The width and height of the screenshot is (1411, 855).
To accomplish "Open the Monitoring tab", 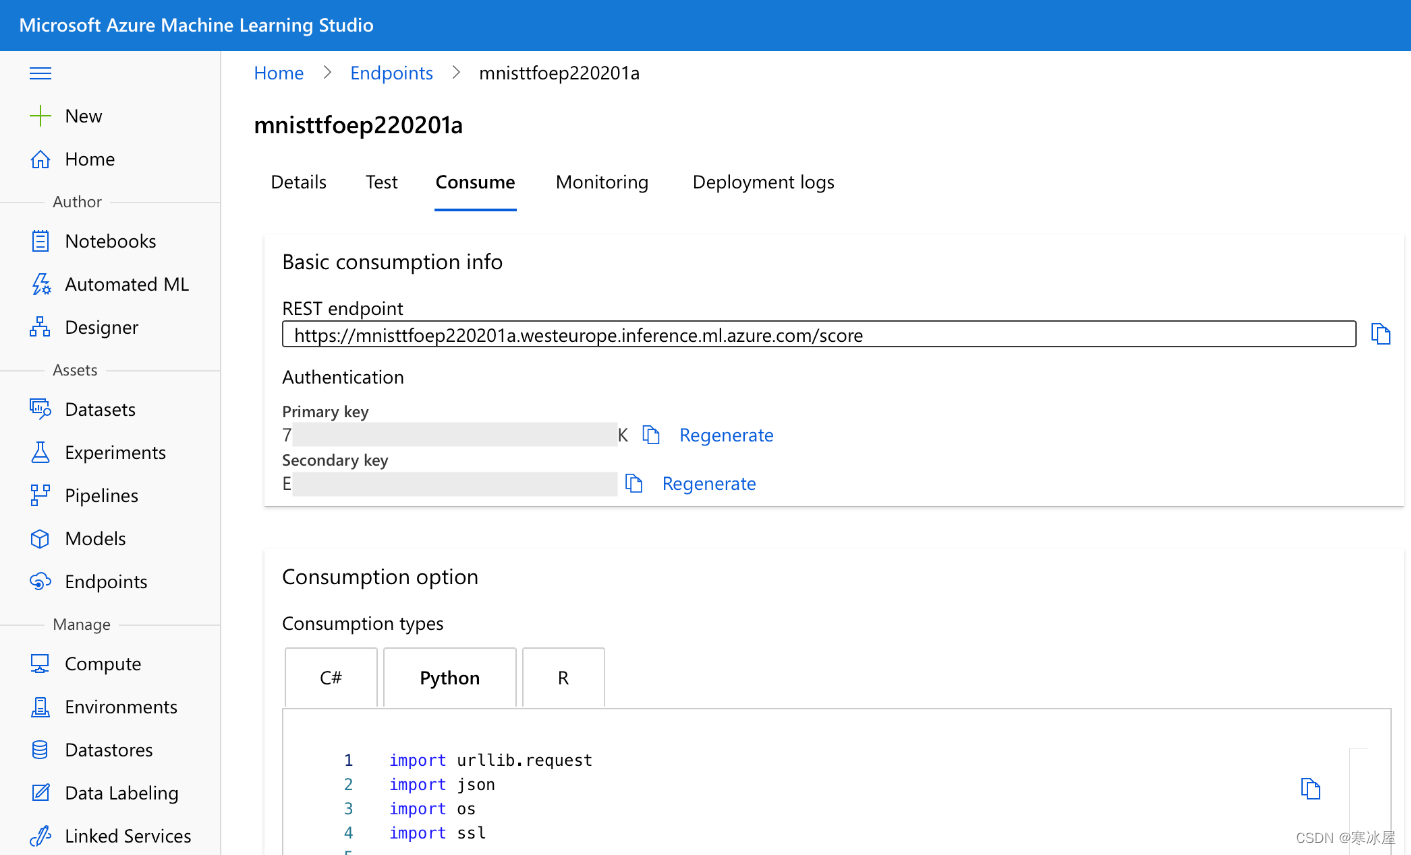I will pyautogui.click(x=602, y=182).
